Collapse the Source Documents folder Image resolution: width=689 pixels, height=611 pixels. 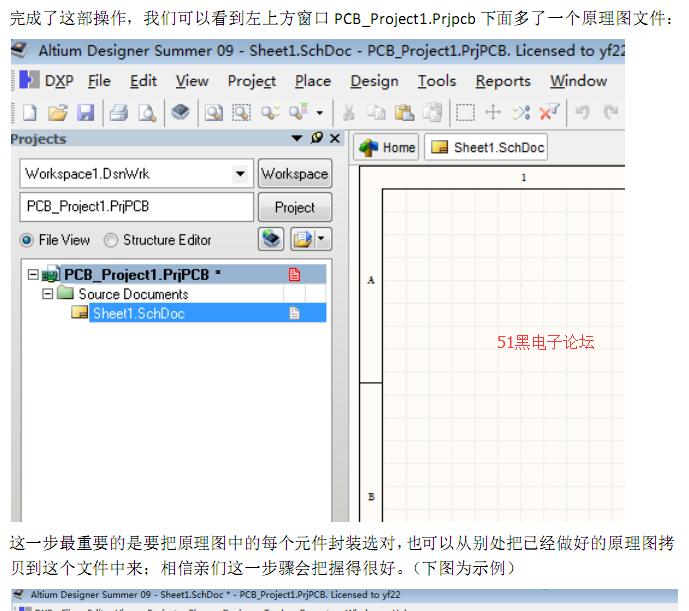tap(47, 294)
